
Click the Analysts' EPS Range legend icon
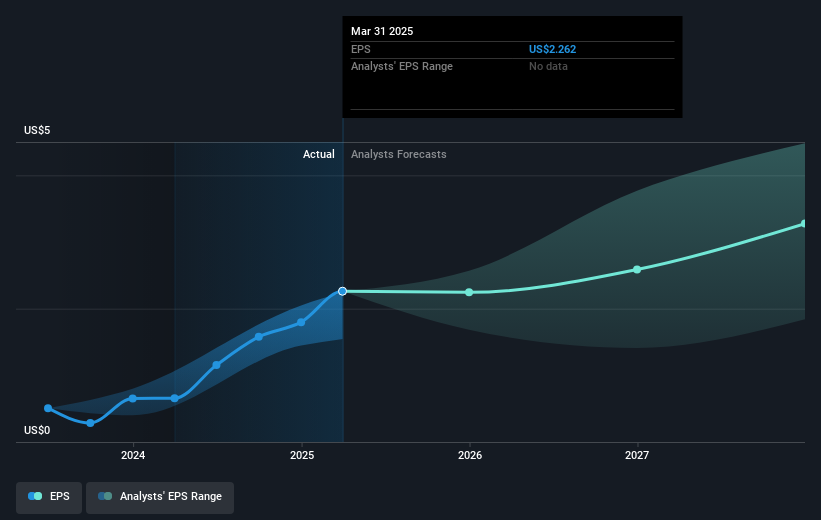[105, 496]
